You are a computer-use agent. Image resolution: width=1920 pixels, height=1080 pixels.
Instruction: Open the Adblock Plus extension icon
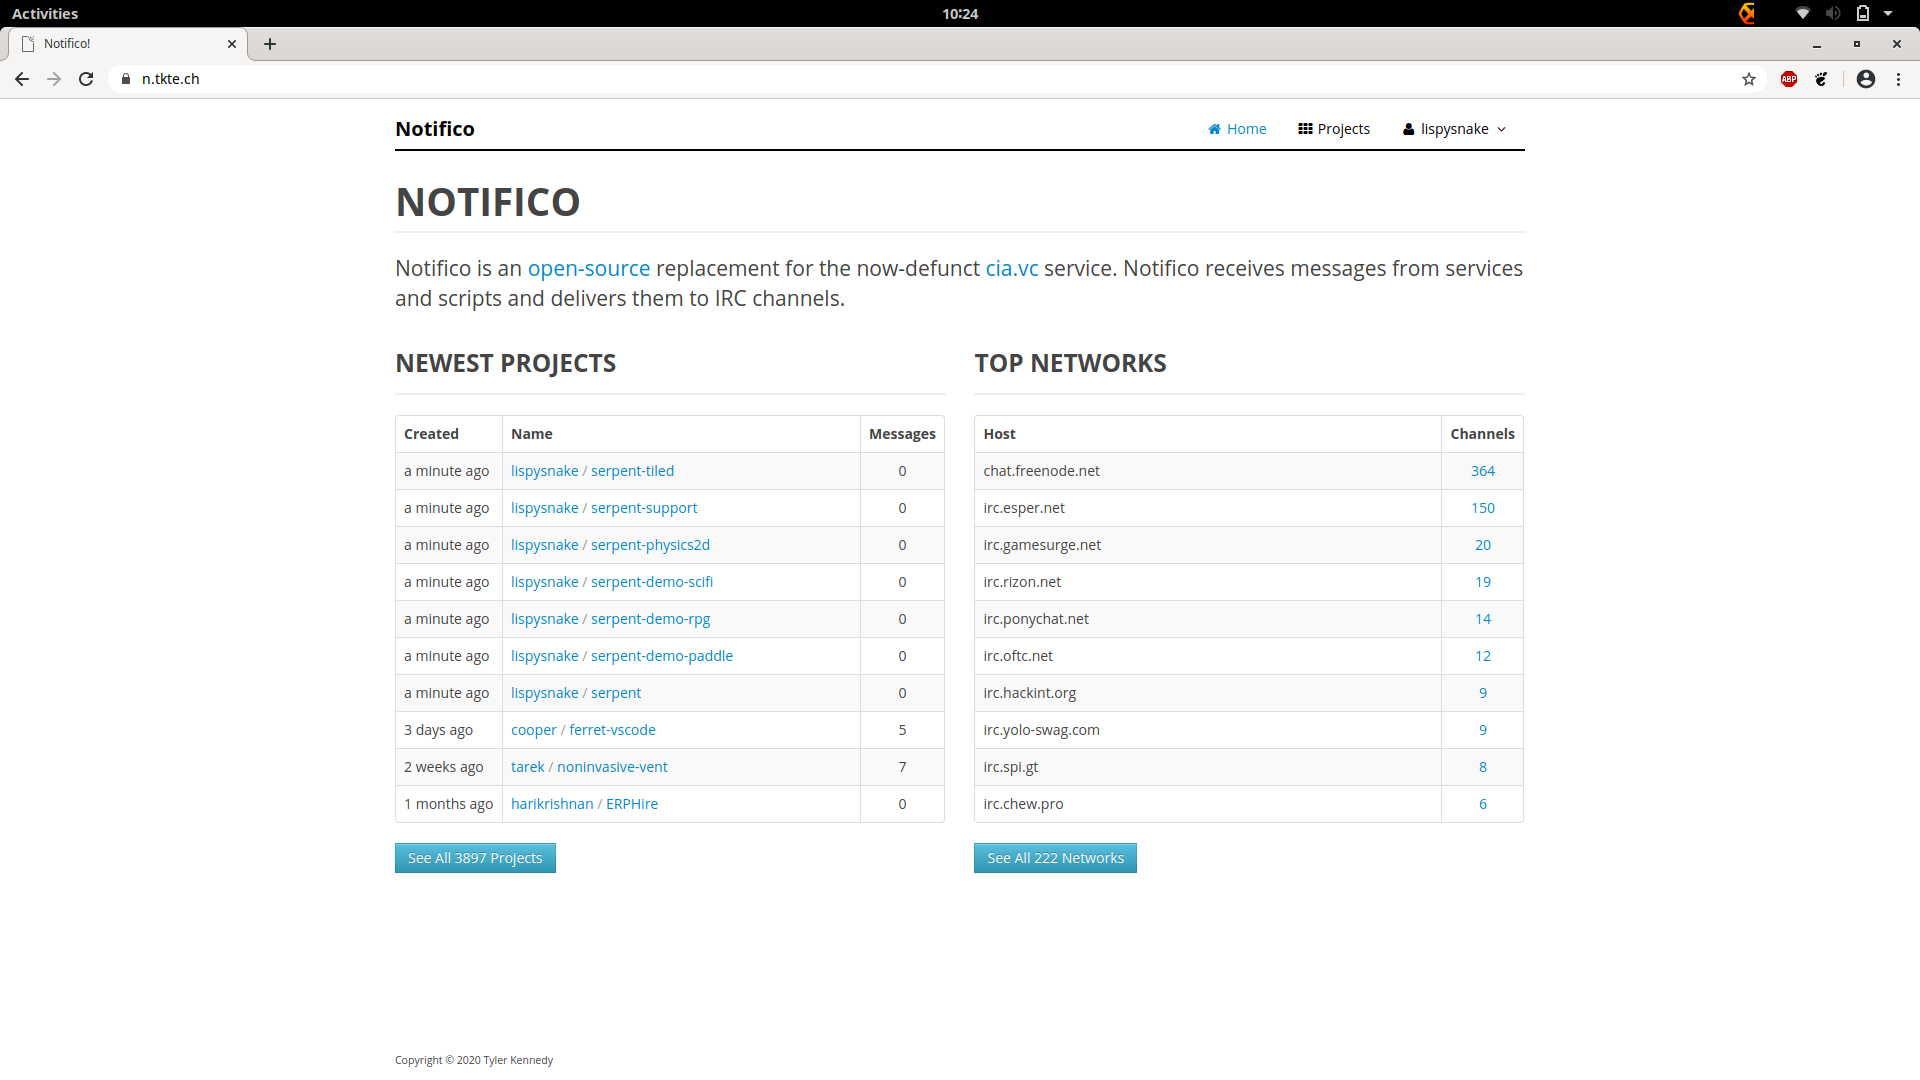tap(1789, 79)
